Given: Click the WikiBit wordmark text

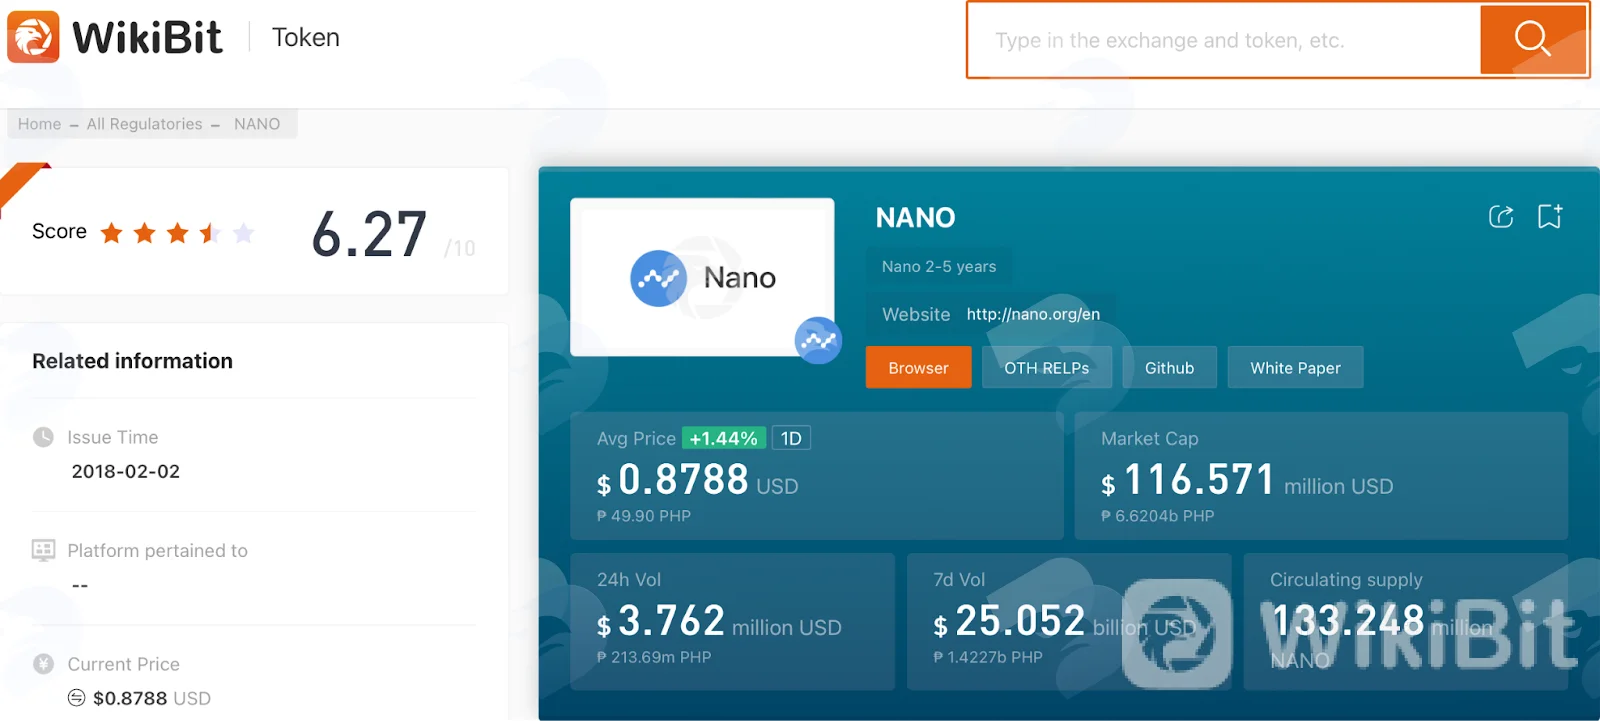Looking at the screenshot, I should pyautogui.click(x=148, y=38).
